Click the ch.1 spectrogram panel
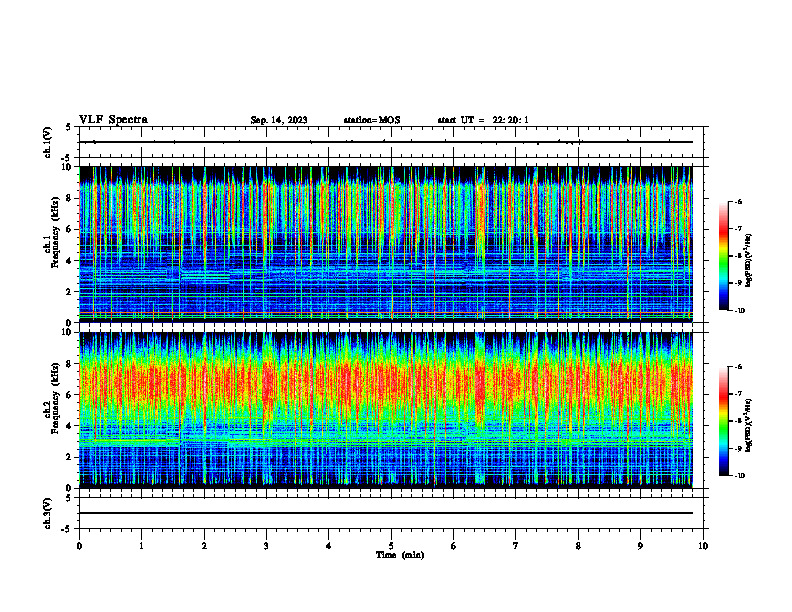792x612 pixels. point(386,244)
